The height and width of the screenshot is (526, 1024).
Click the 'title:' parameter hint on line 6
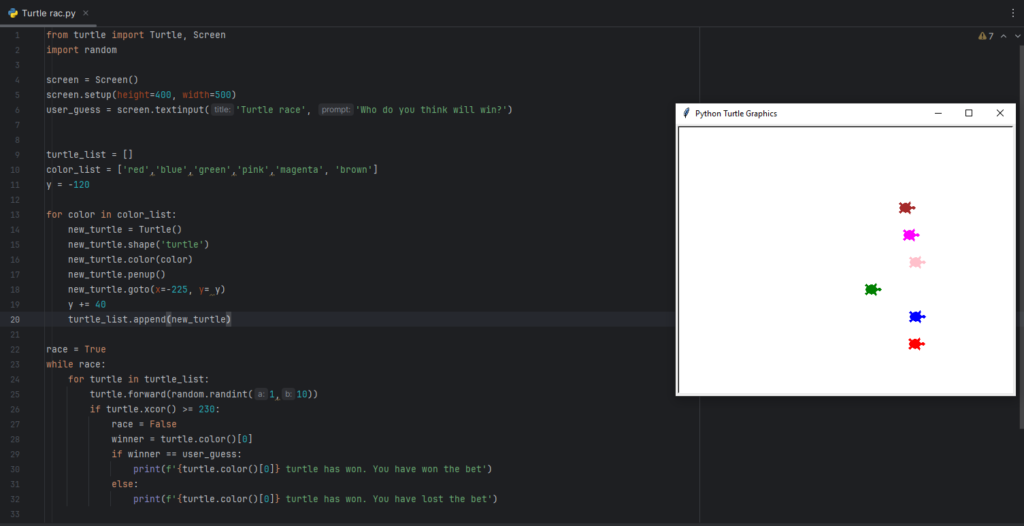(222, 109)
